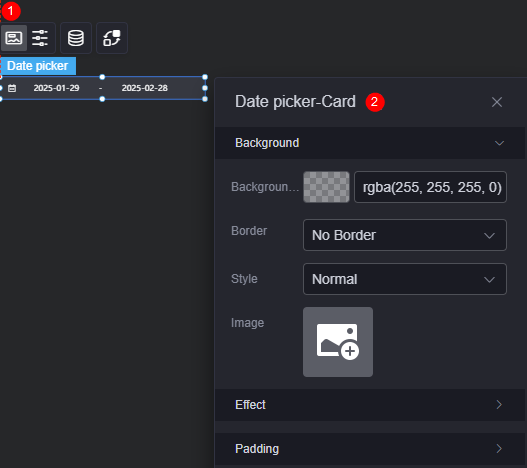Screen dimensions: 527x468
Task: Click the Date picker label tag
Action: [38, 66]
